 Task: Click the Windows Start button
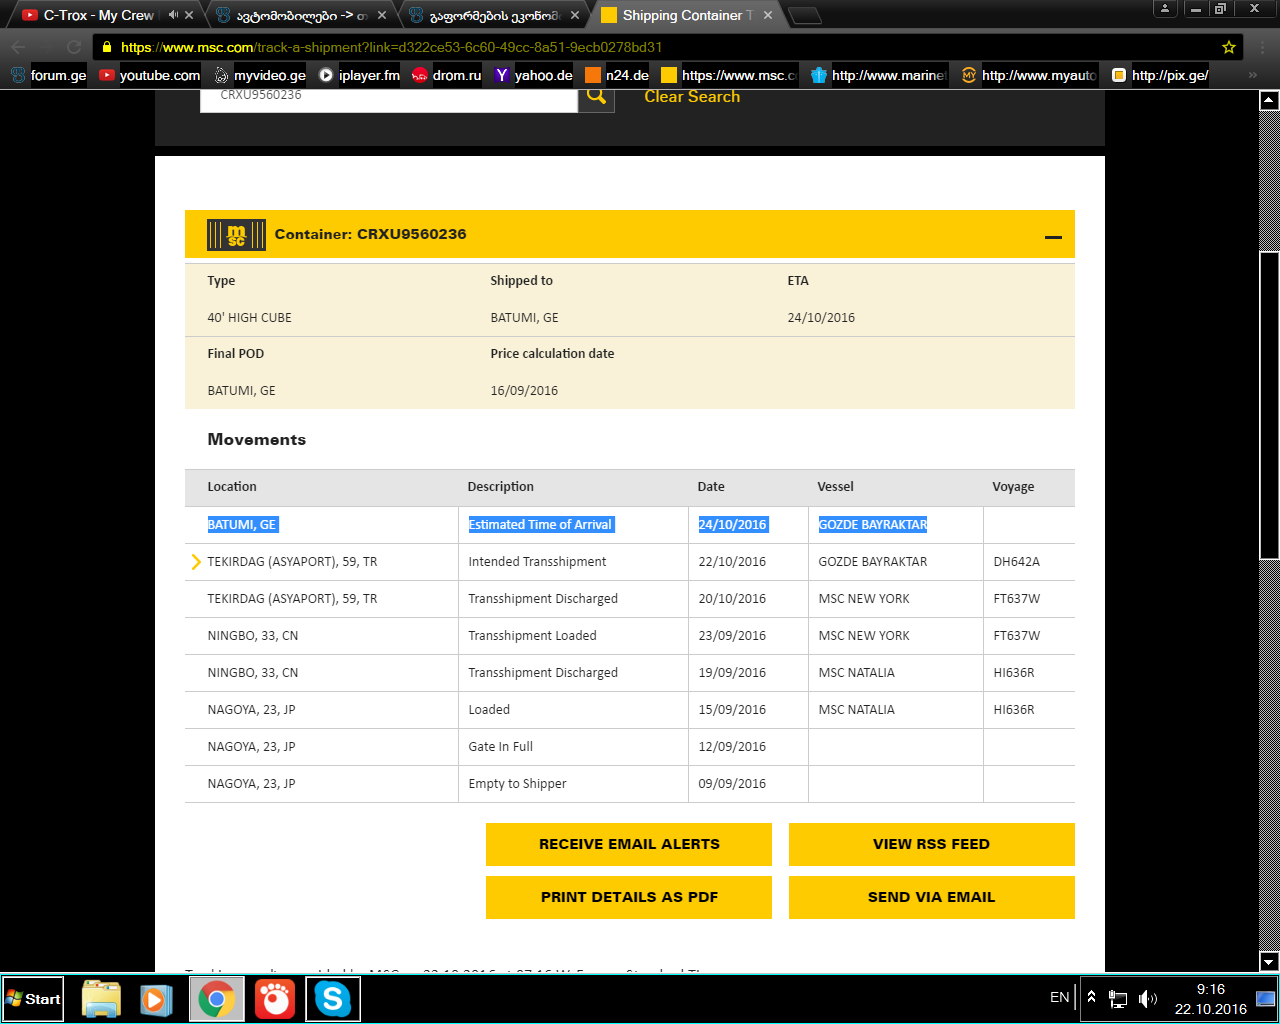click(33, 999)
